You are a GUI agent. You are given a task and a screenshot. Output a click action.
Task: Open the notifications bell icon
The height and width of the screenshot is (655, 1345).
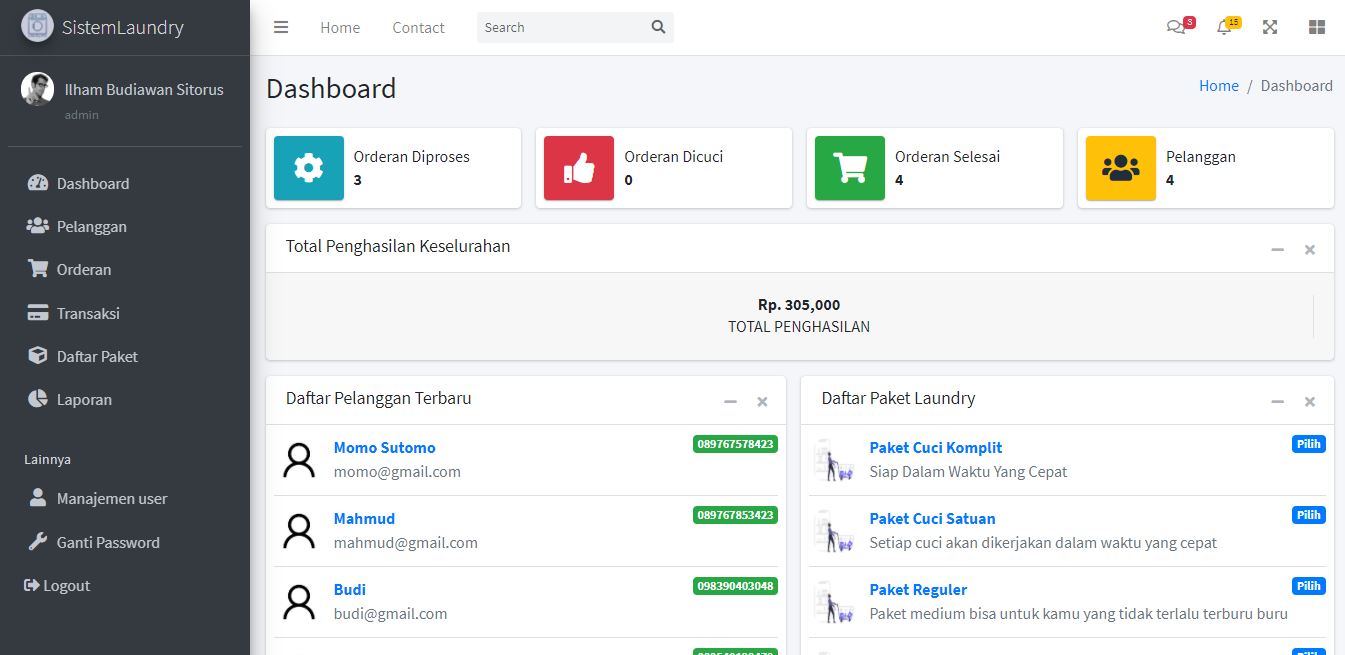(x=1222, y=27)
